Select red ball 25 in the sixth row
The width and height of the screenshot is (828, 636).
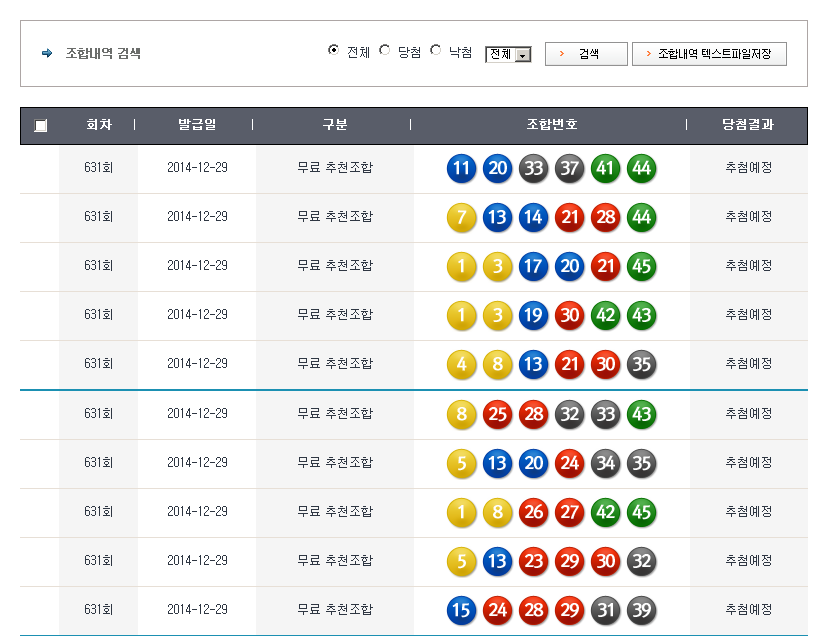(497, 414)
